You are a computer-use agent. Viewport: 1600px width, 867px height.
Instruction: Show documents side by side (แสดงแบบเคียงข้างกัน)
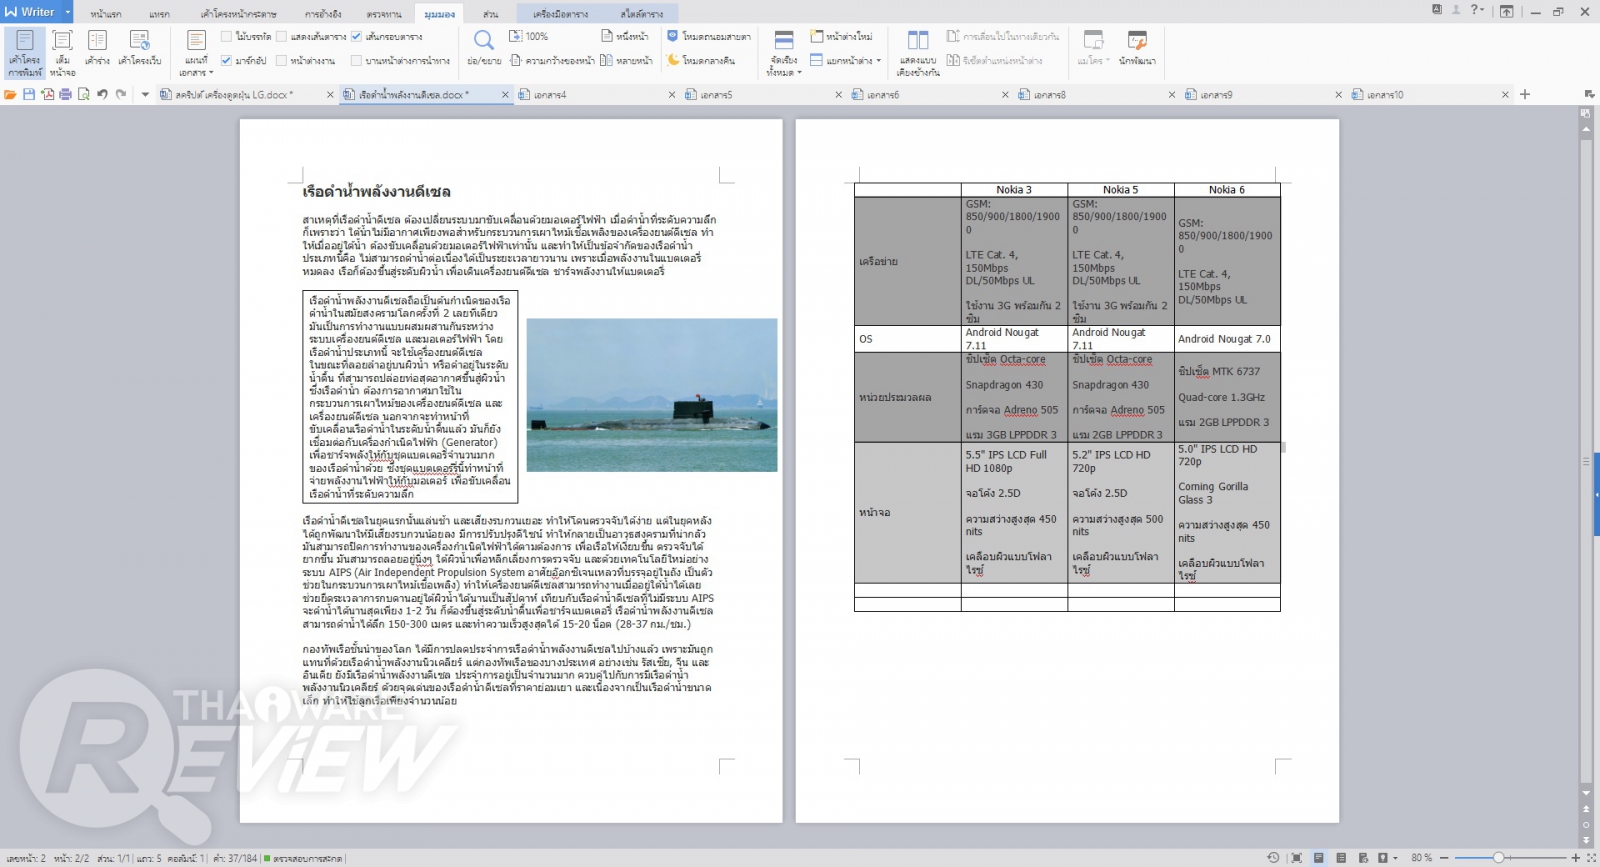point(918,53)
